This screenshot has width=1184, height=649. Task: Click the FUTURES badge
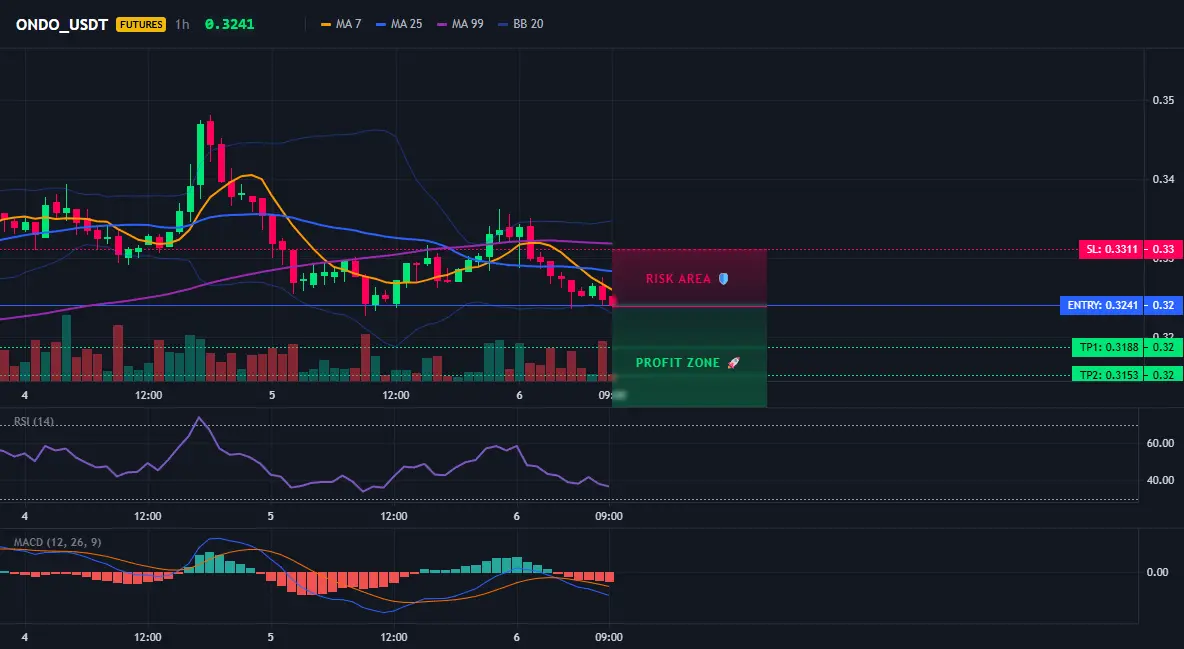(140, 24)
